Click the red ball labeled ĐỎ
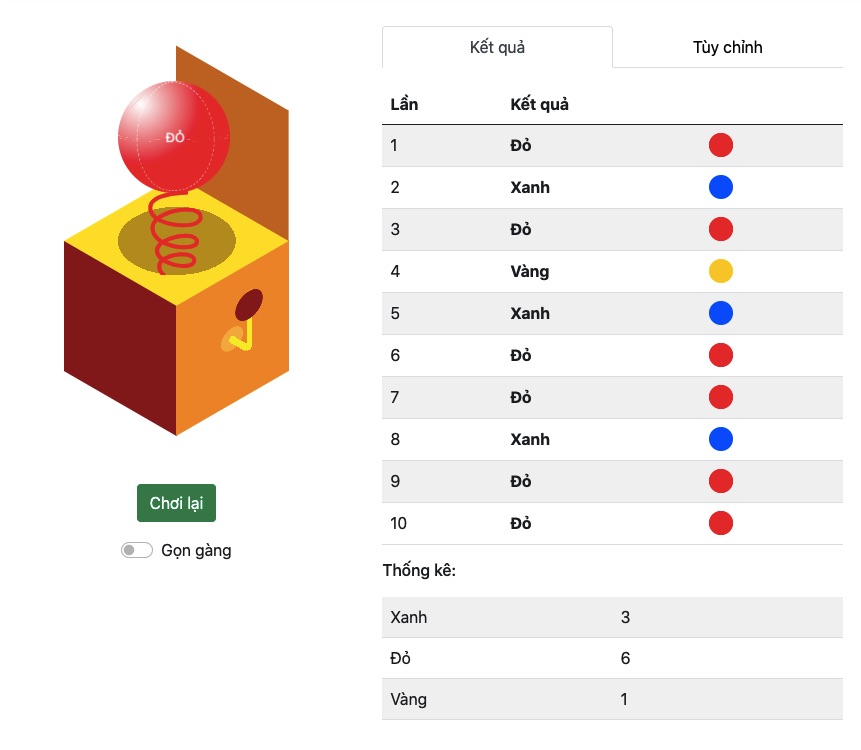861x750 pixels. [x=174, y=137]
